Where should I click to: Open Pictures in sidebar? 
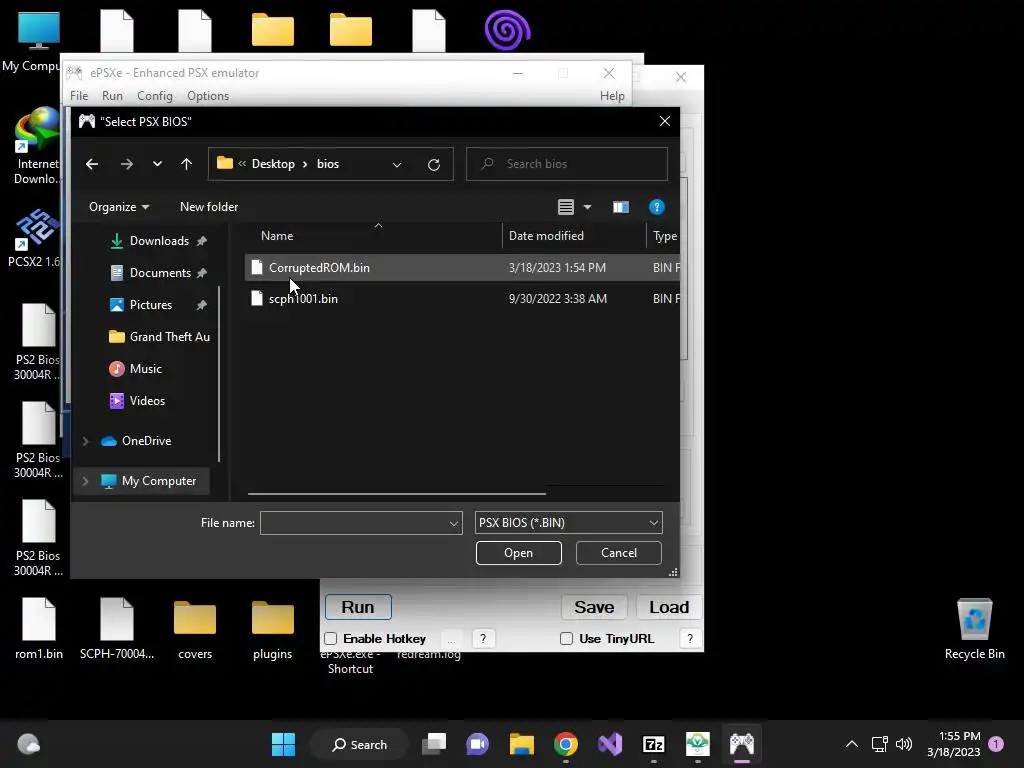pyautogui.click(x=151, y=305)
